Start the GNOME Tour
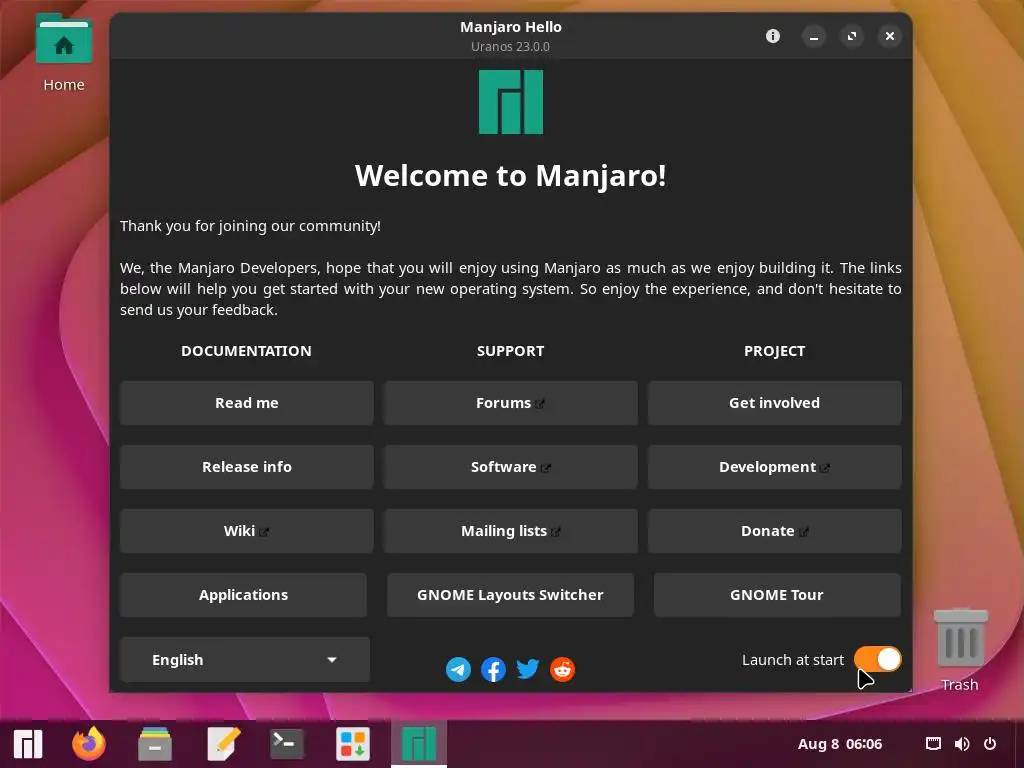The image size is (1024, 768). pos(777,595)
